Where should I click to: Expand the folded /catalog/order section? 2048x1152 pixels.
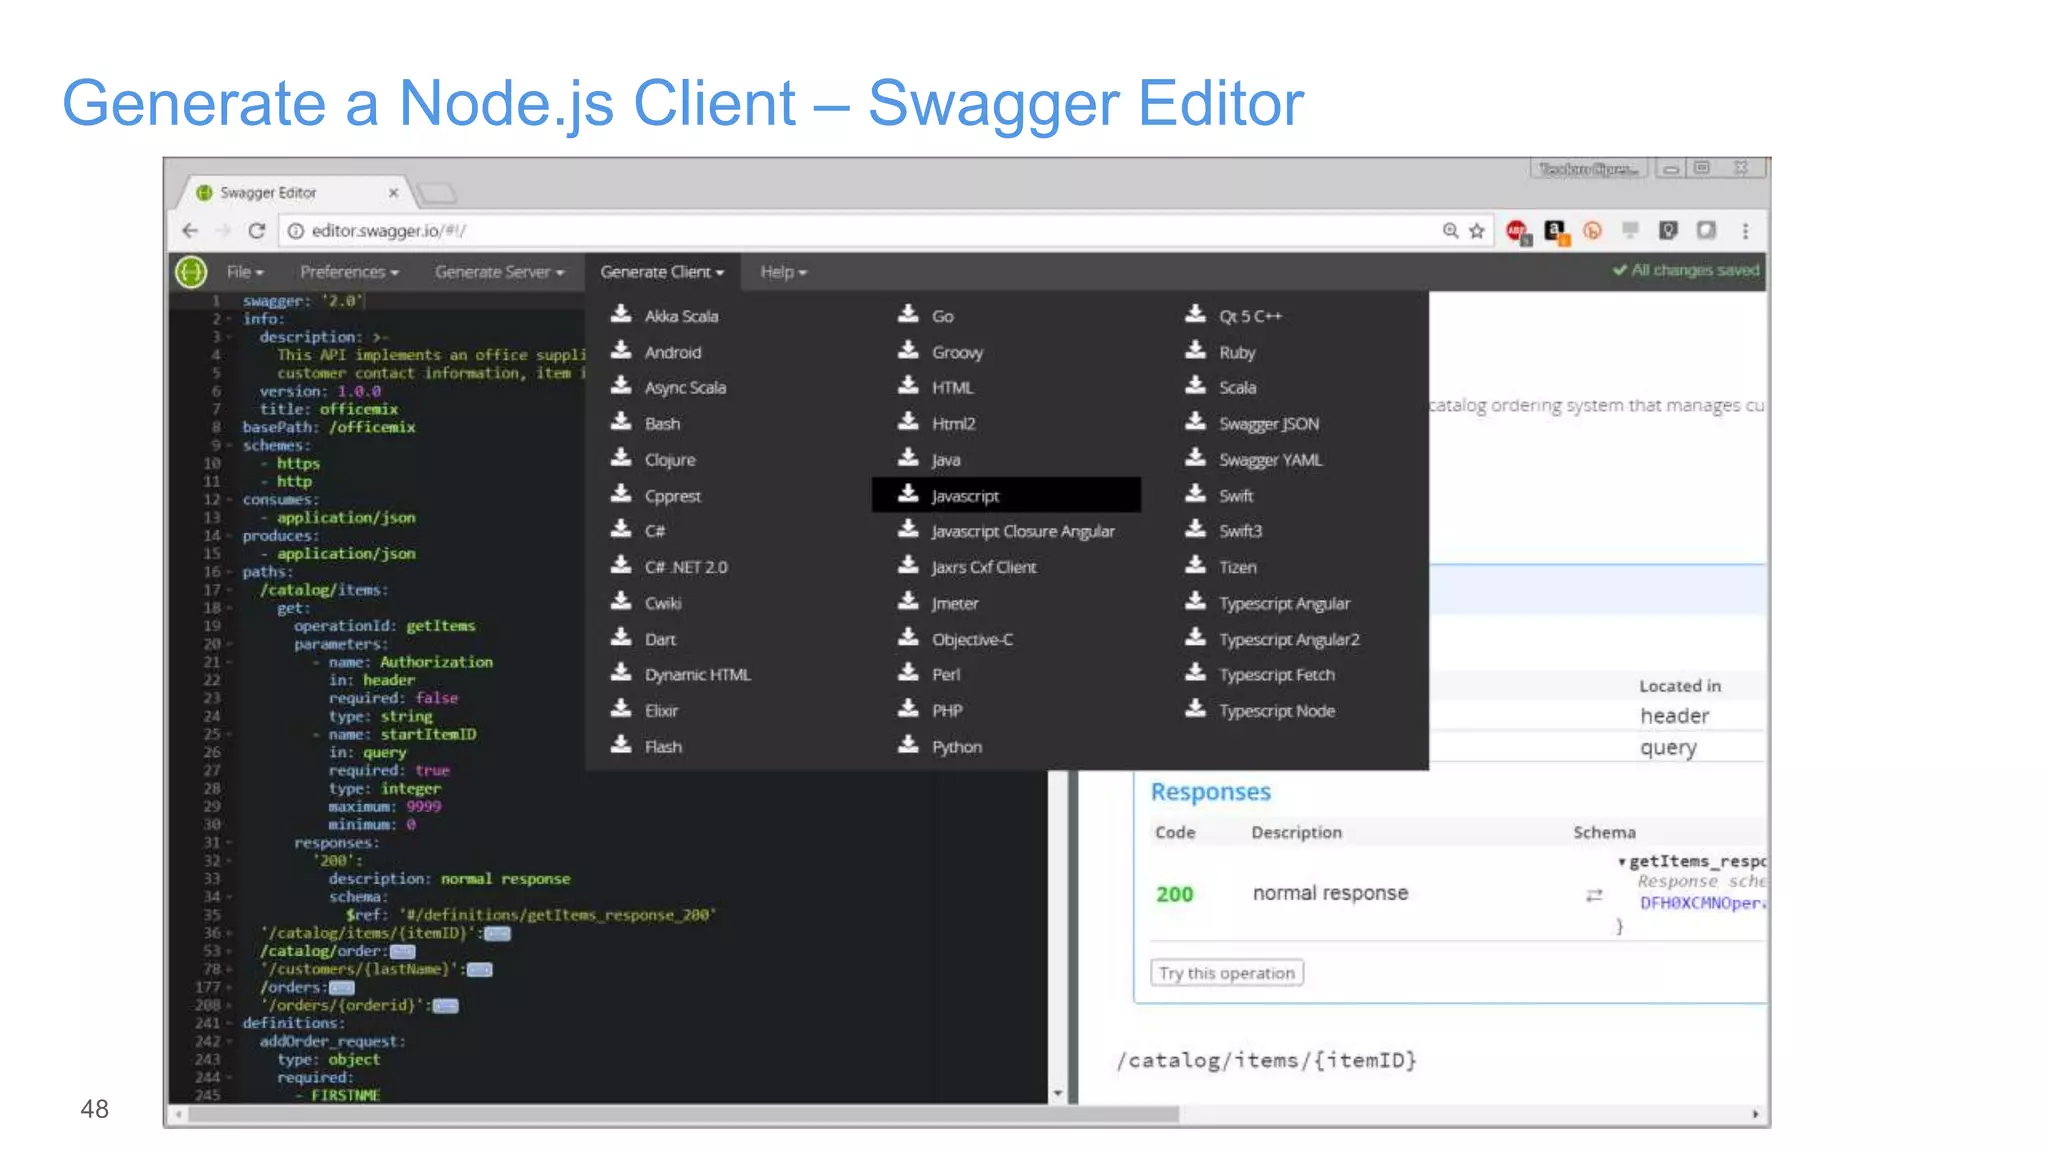coord(403,951)
